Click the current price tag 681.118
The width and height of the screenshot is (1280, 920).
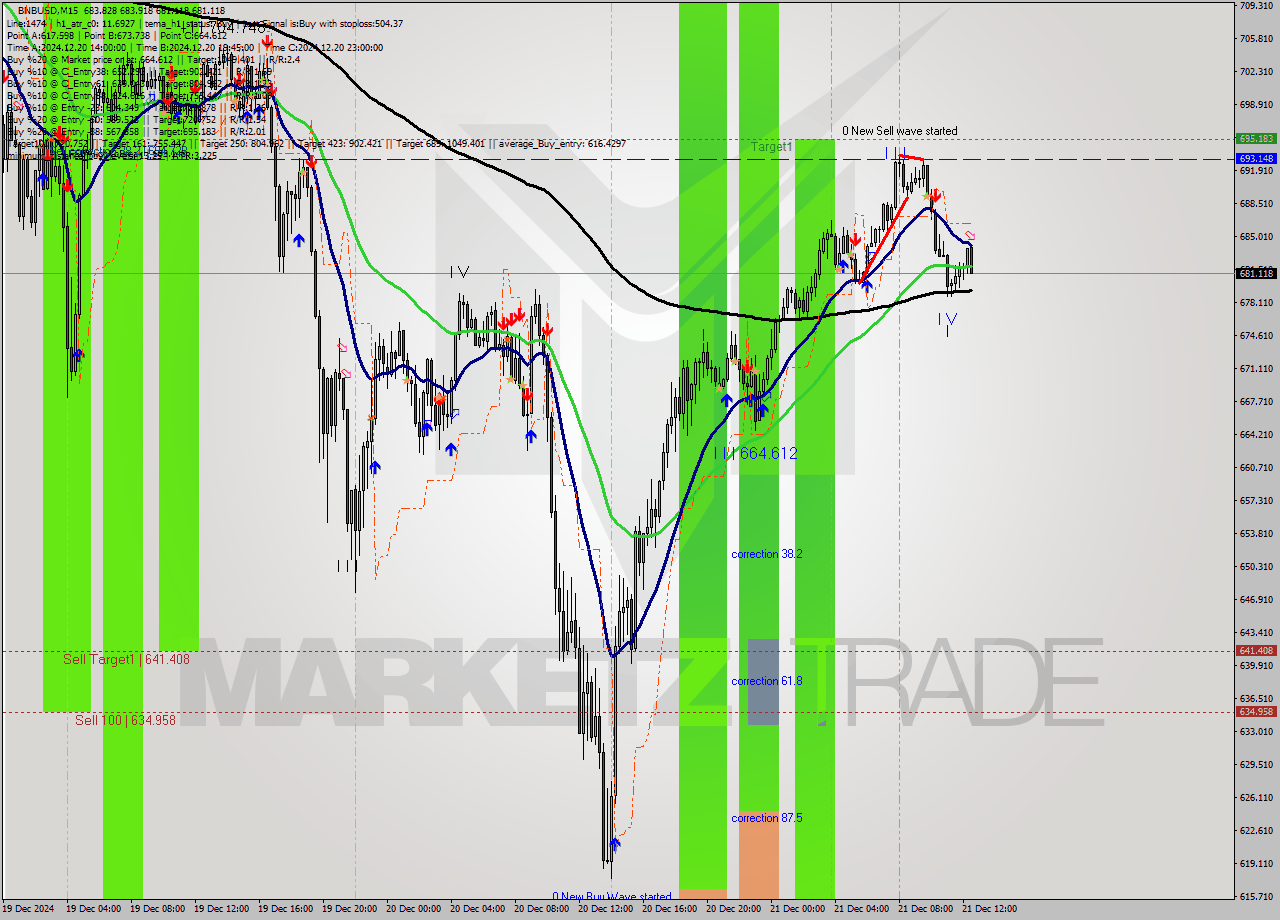[x=1256, y=273]
